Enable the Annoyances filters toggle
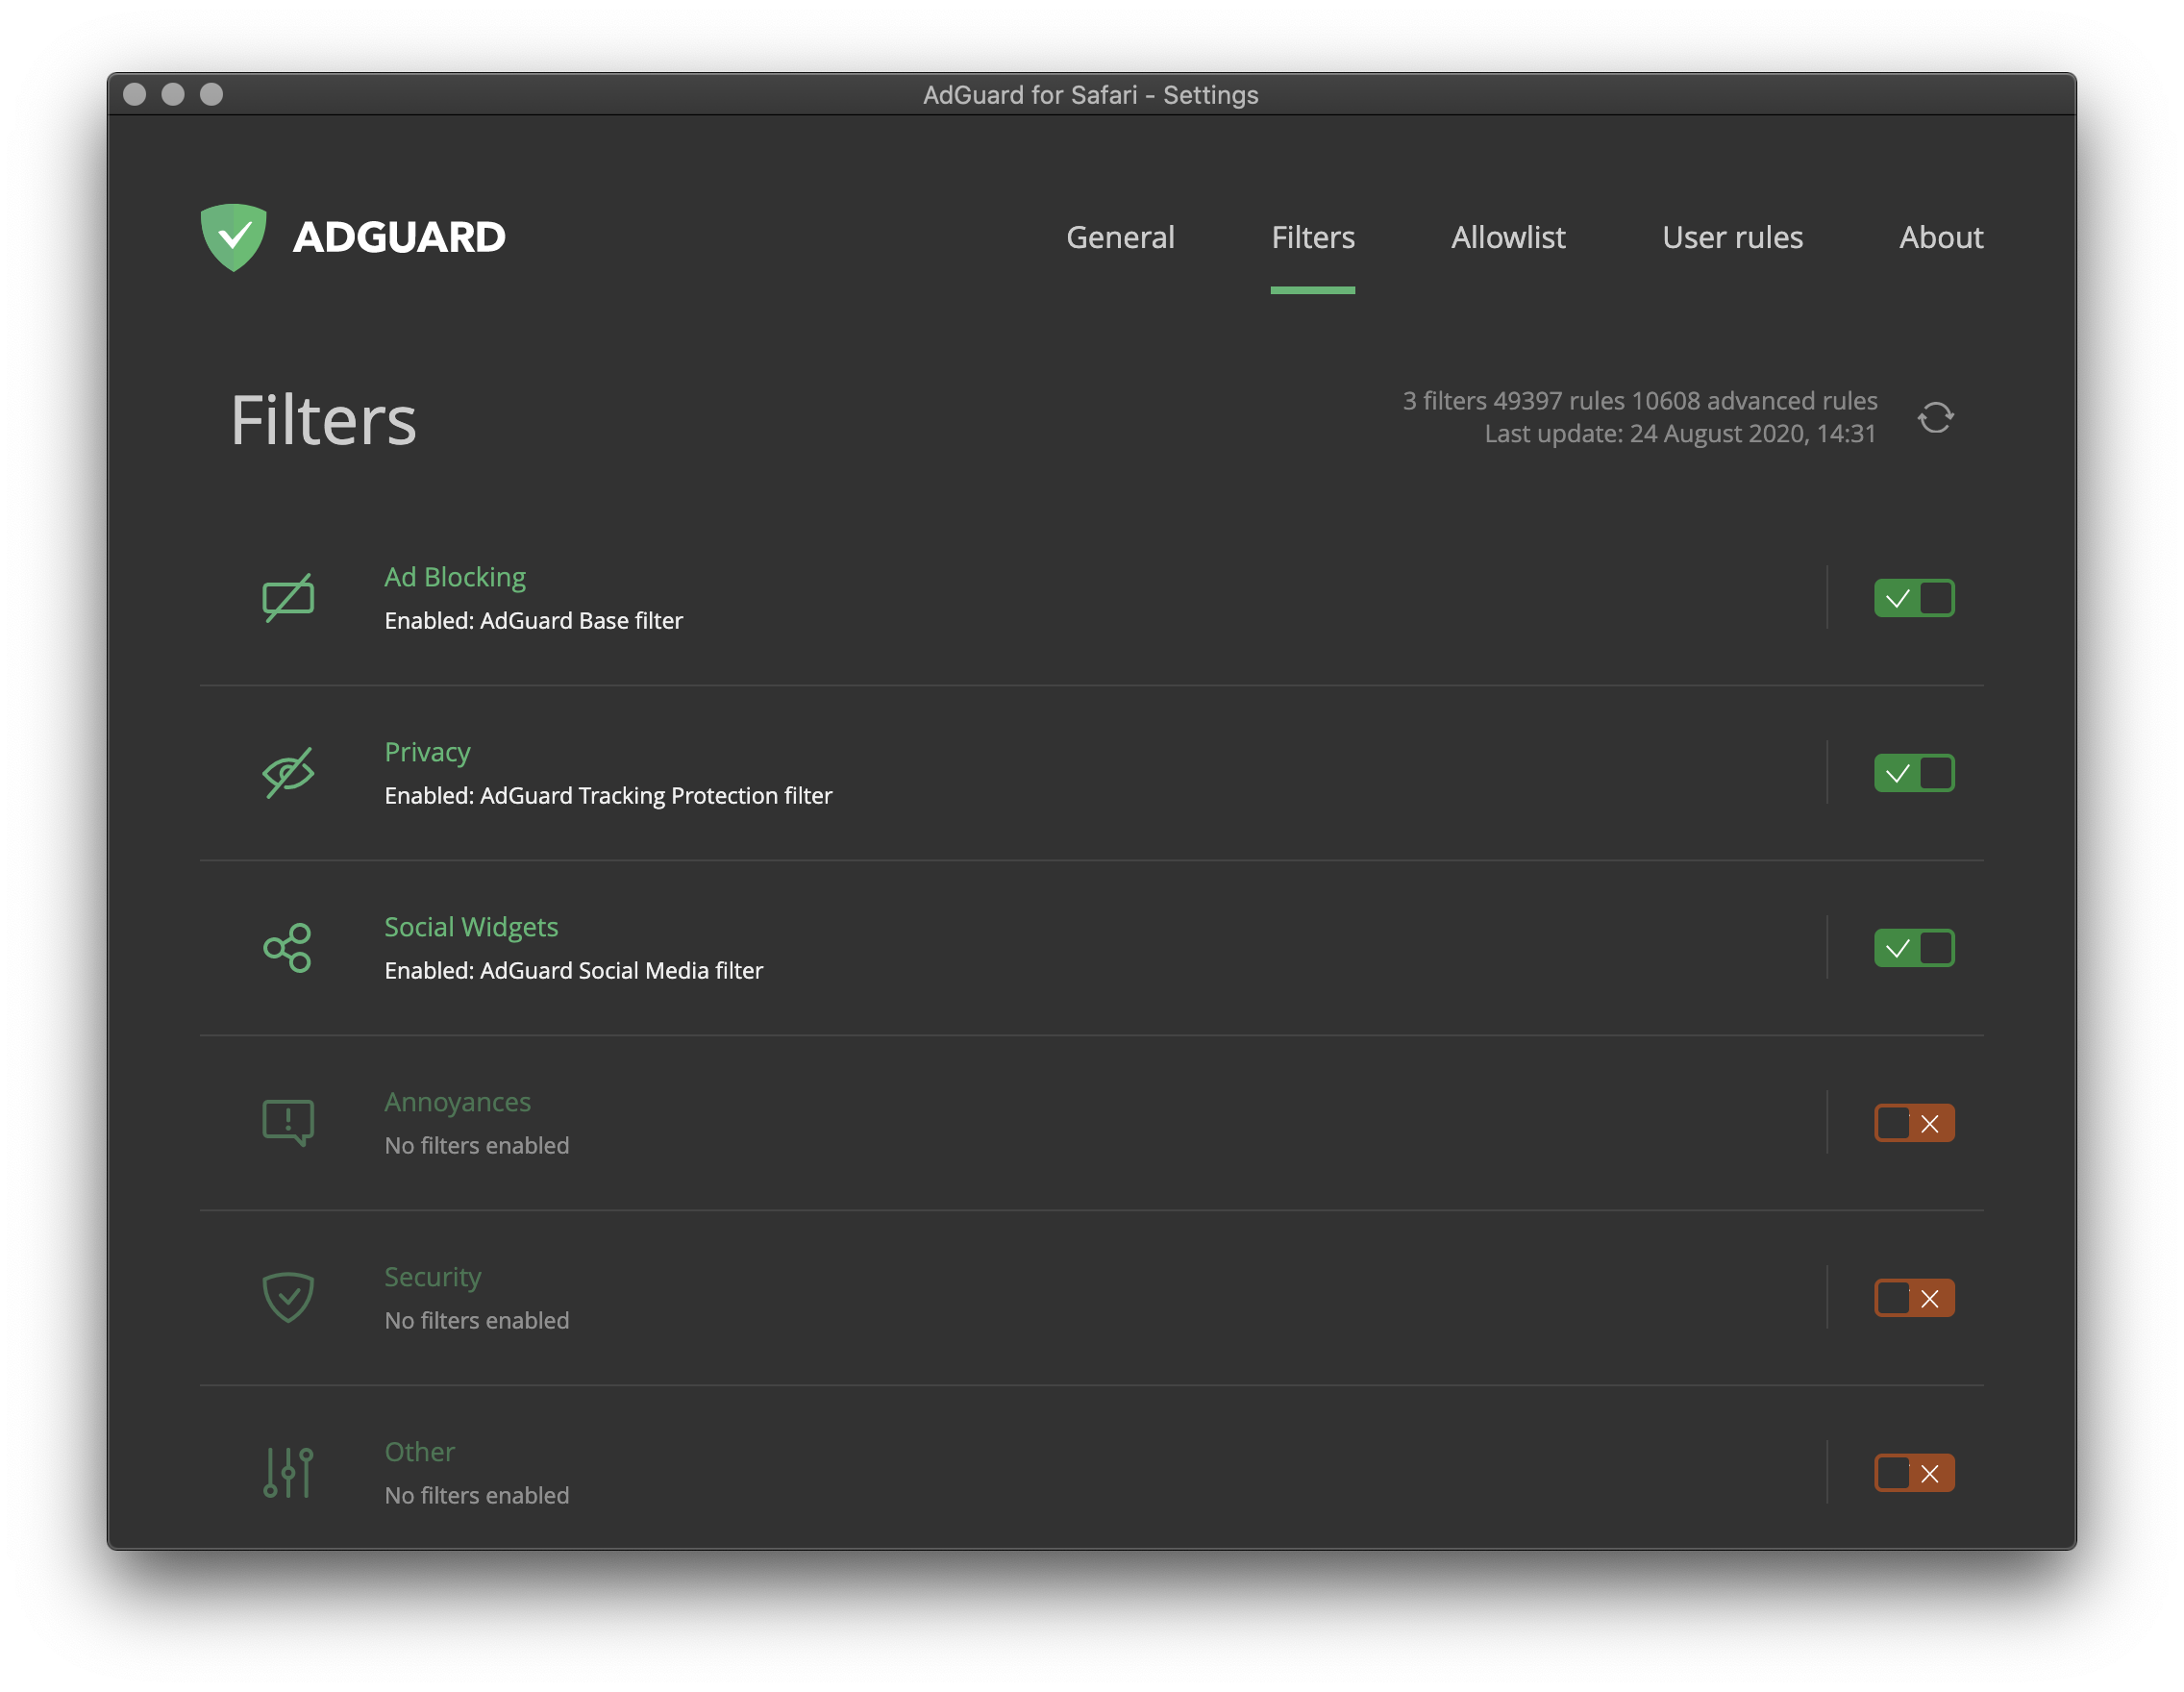2184x1692 pixels. tap(1914, 1123)
